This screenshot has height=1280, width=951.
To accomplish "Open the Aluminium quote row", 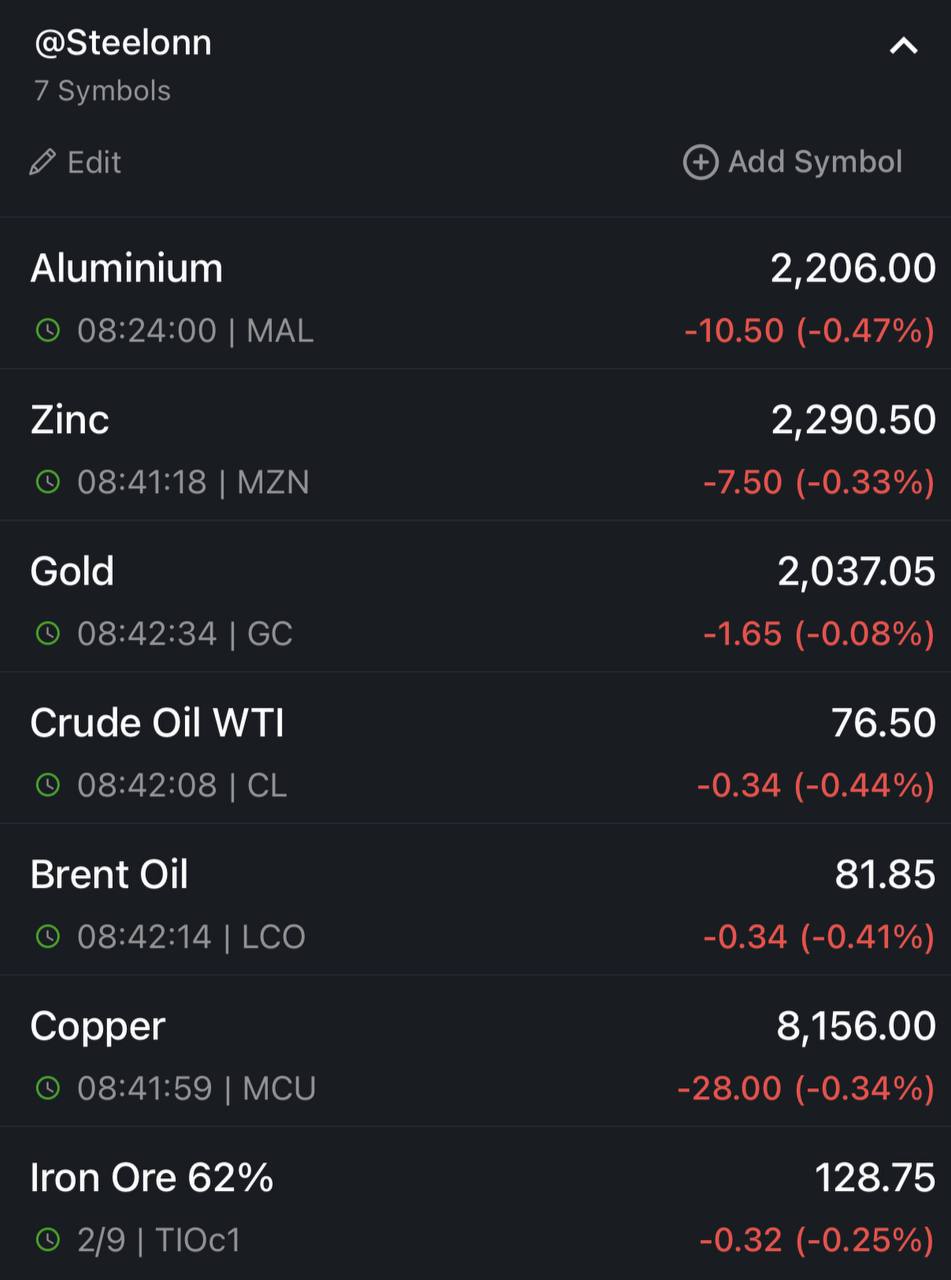I will click(475, 294).
